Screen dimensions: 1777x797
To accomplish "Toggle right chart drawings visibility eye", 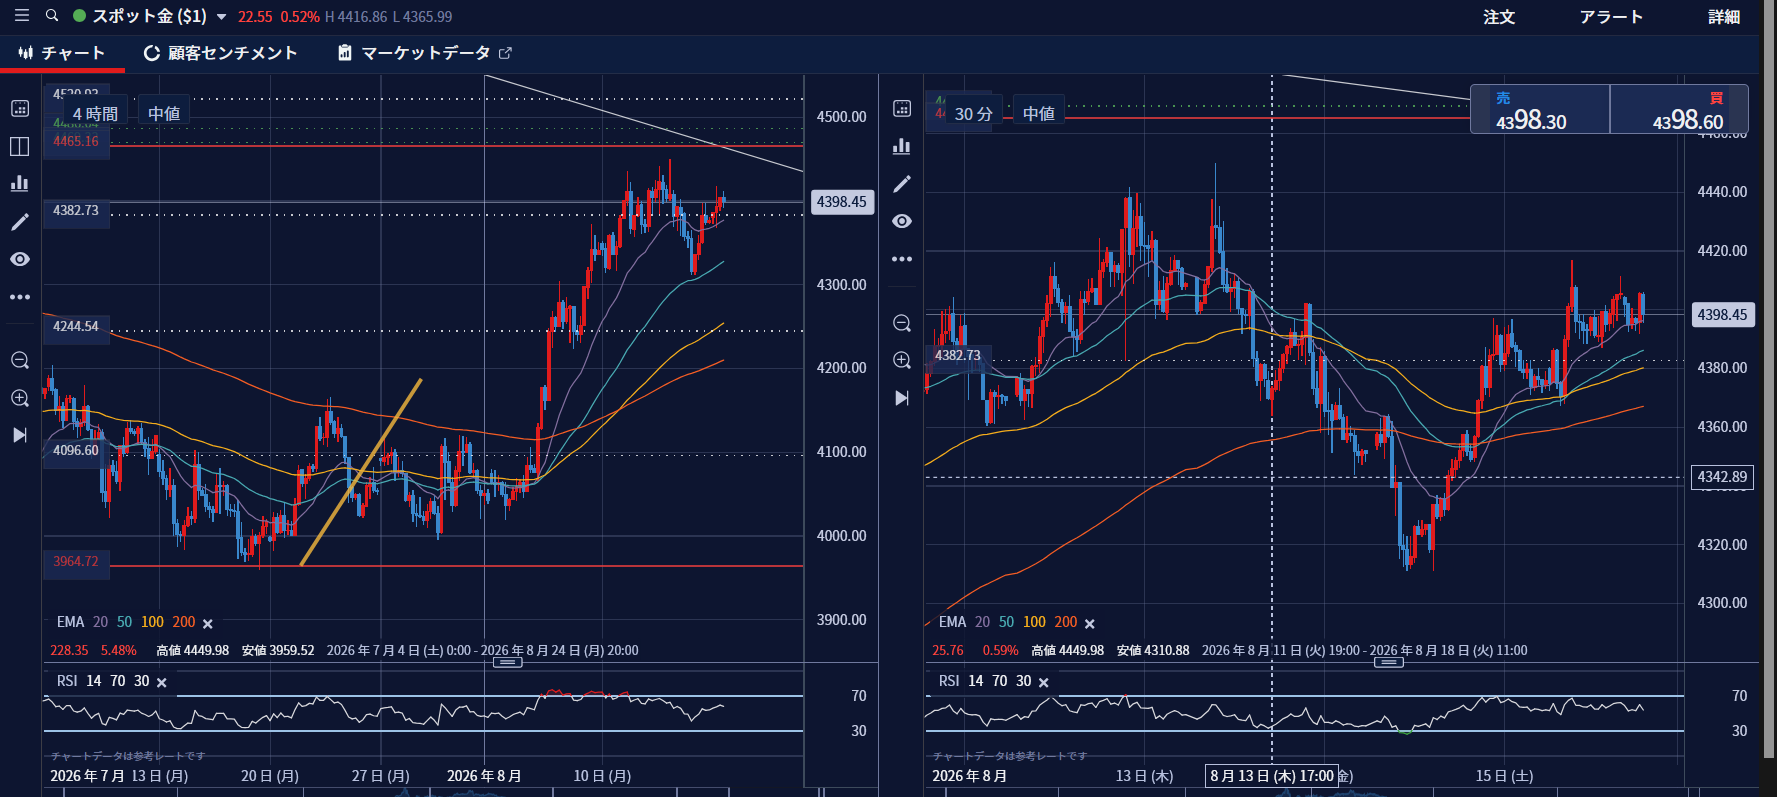I will (902, 221).
